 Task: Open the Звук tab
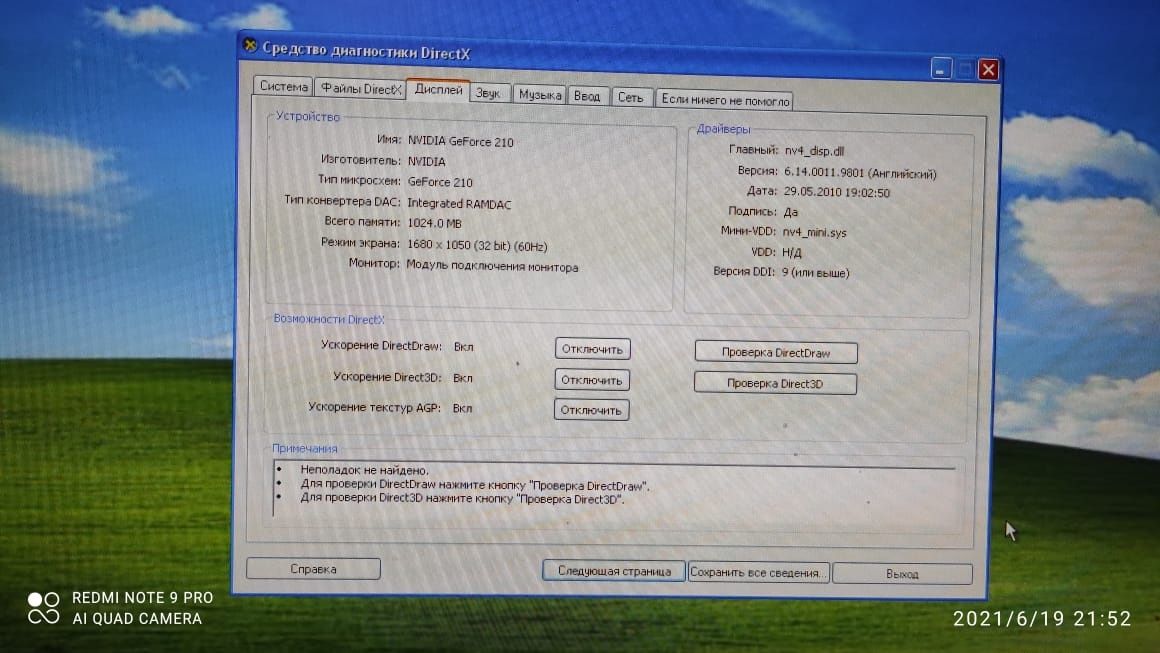coord(488,93)
